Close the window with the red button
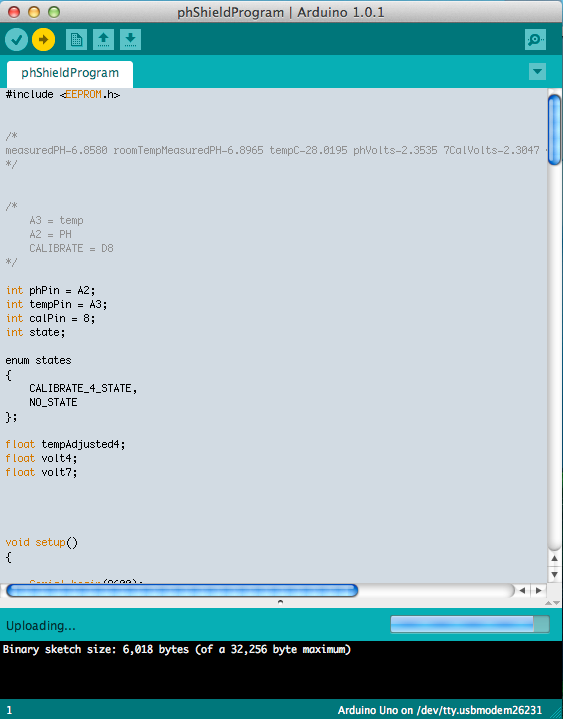563x719 pixels. (x=14, y=12)
